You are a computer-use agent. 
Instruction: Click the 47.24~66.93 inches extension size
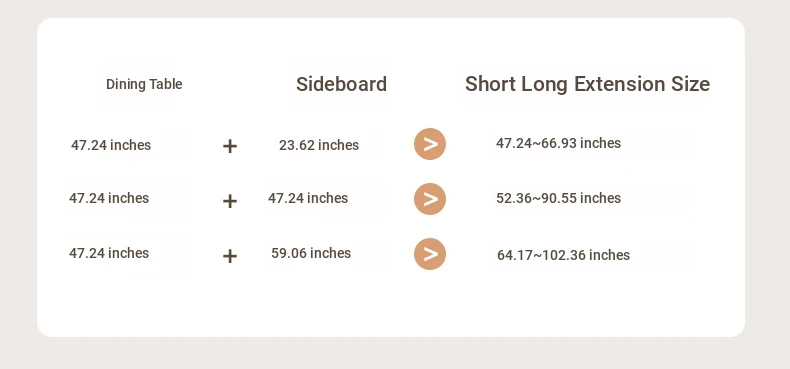(558, 143)
